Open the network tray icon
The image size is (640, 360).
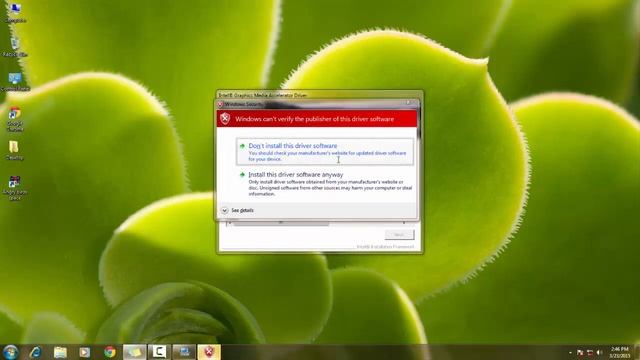pos(590,353)
